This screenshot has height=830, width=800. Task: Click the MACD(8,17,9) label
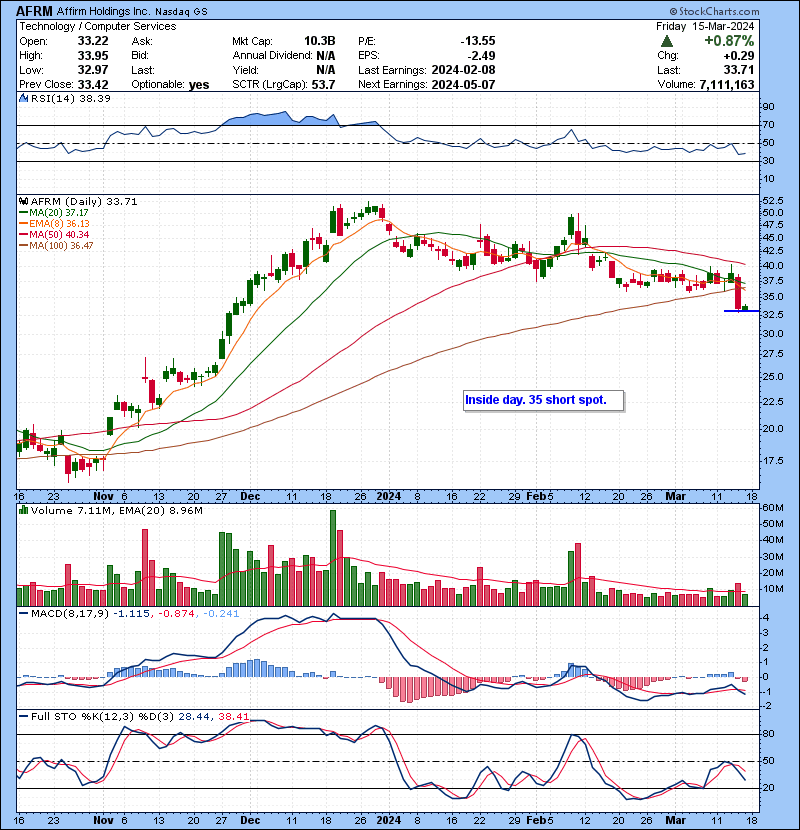coord(70,614)
